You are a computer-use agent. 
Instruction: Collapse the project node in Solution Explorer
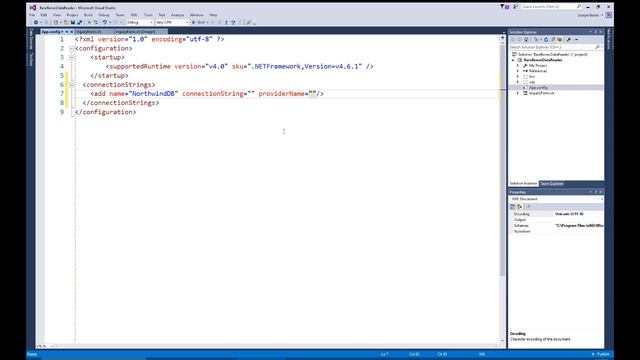tap(513, 60)
